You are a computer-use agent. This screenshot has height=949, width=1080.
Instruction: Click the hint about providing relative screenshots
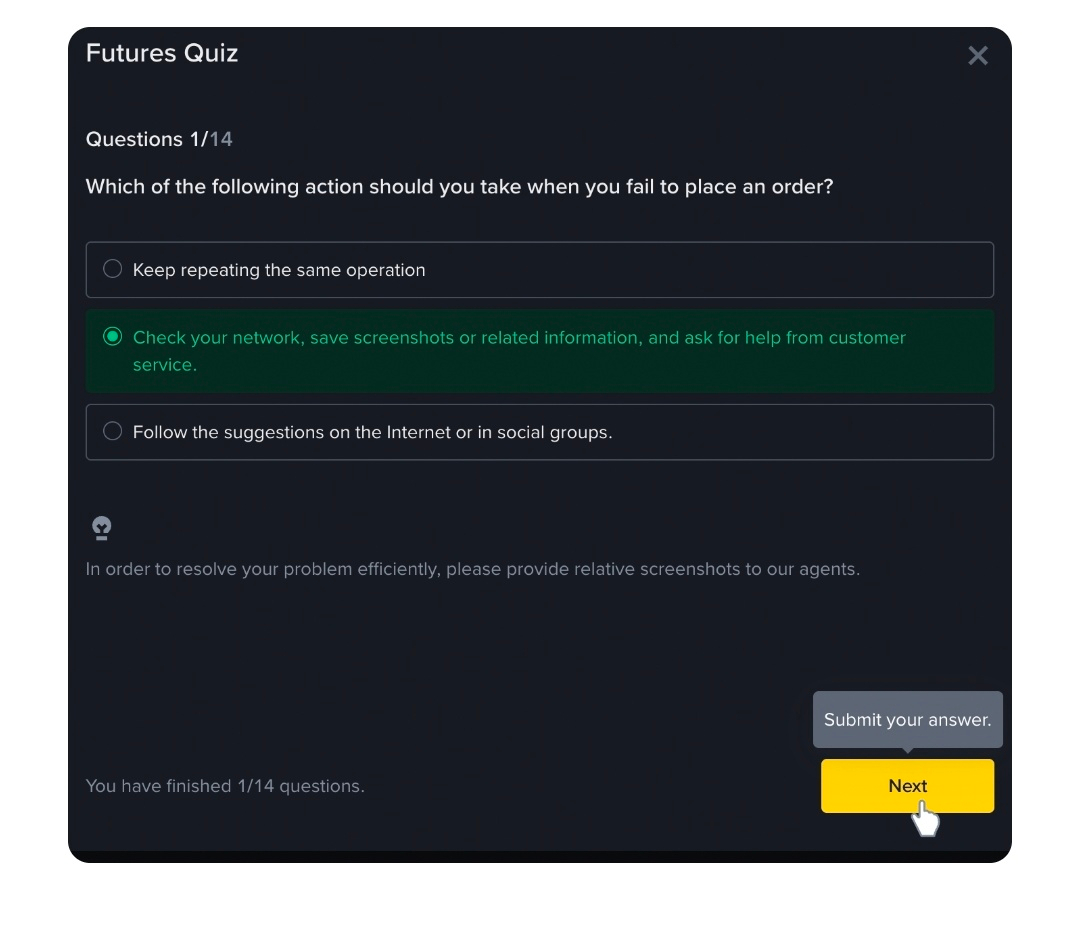coord(472,569)
